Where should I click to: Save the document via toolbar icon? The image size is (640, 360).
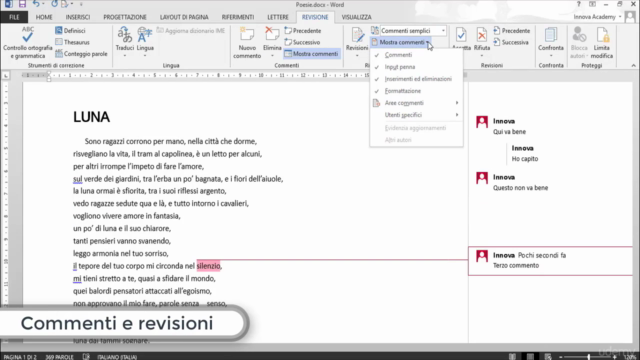click(x=22, y=4)
